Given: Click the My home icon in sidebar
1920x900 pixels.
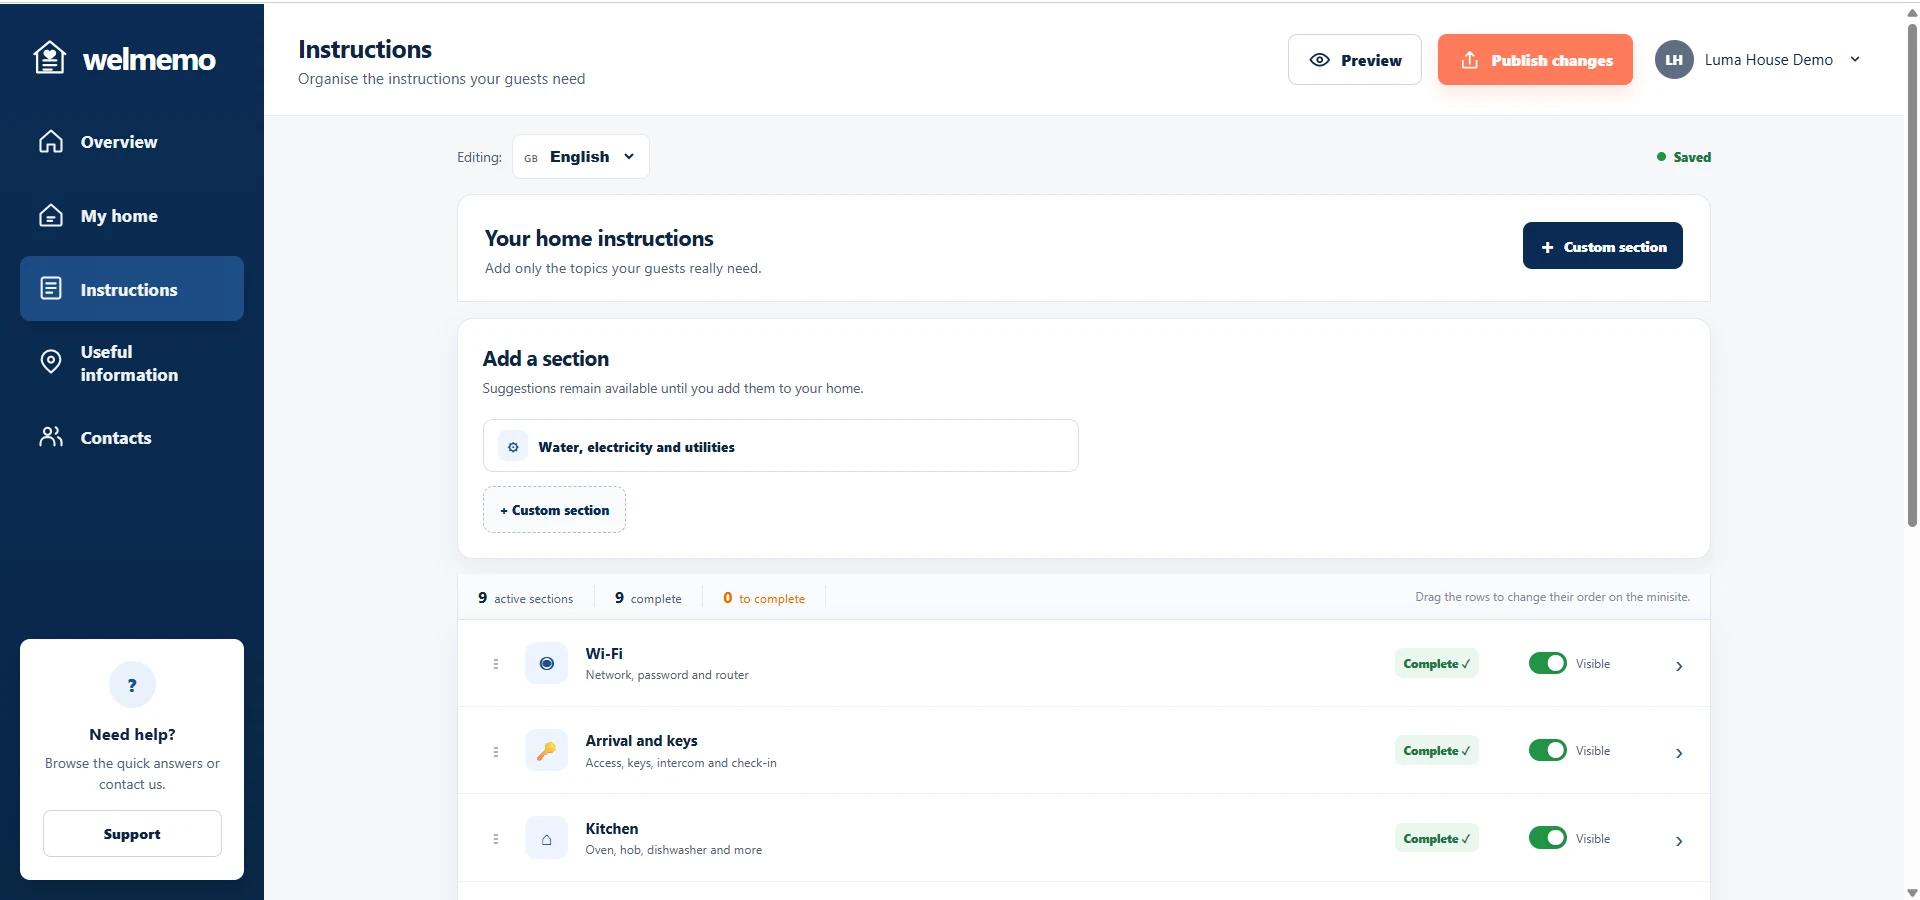Looking at the screenshot, I should [x=51, y=216].
